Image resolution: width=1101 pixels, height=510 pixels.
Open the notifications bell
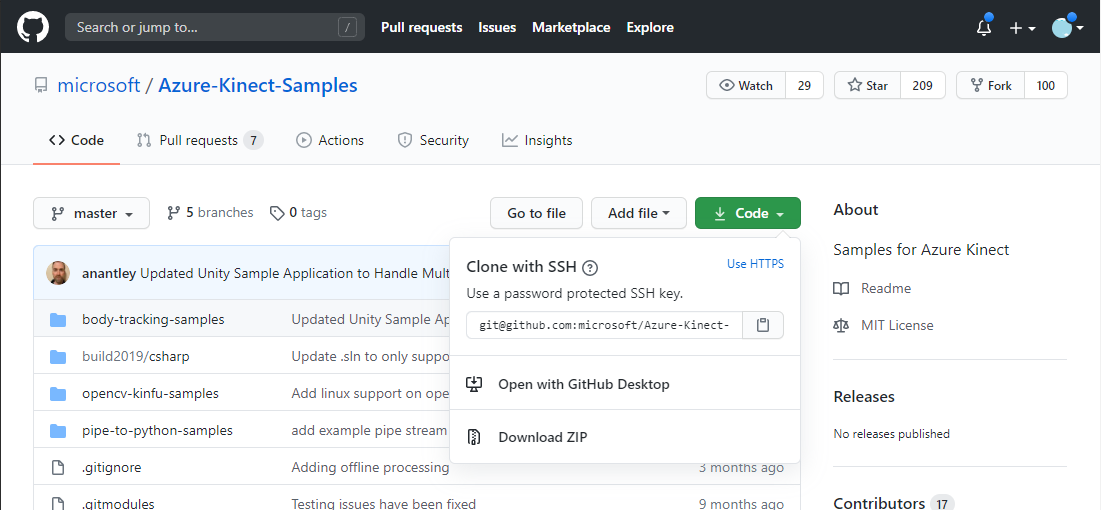click(984, 28)
